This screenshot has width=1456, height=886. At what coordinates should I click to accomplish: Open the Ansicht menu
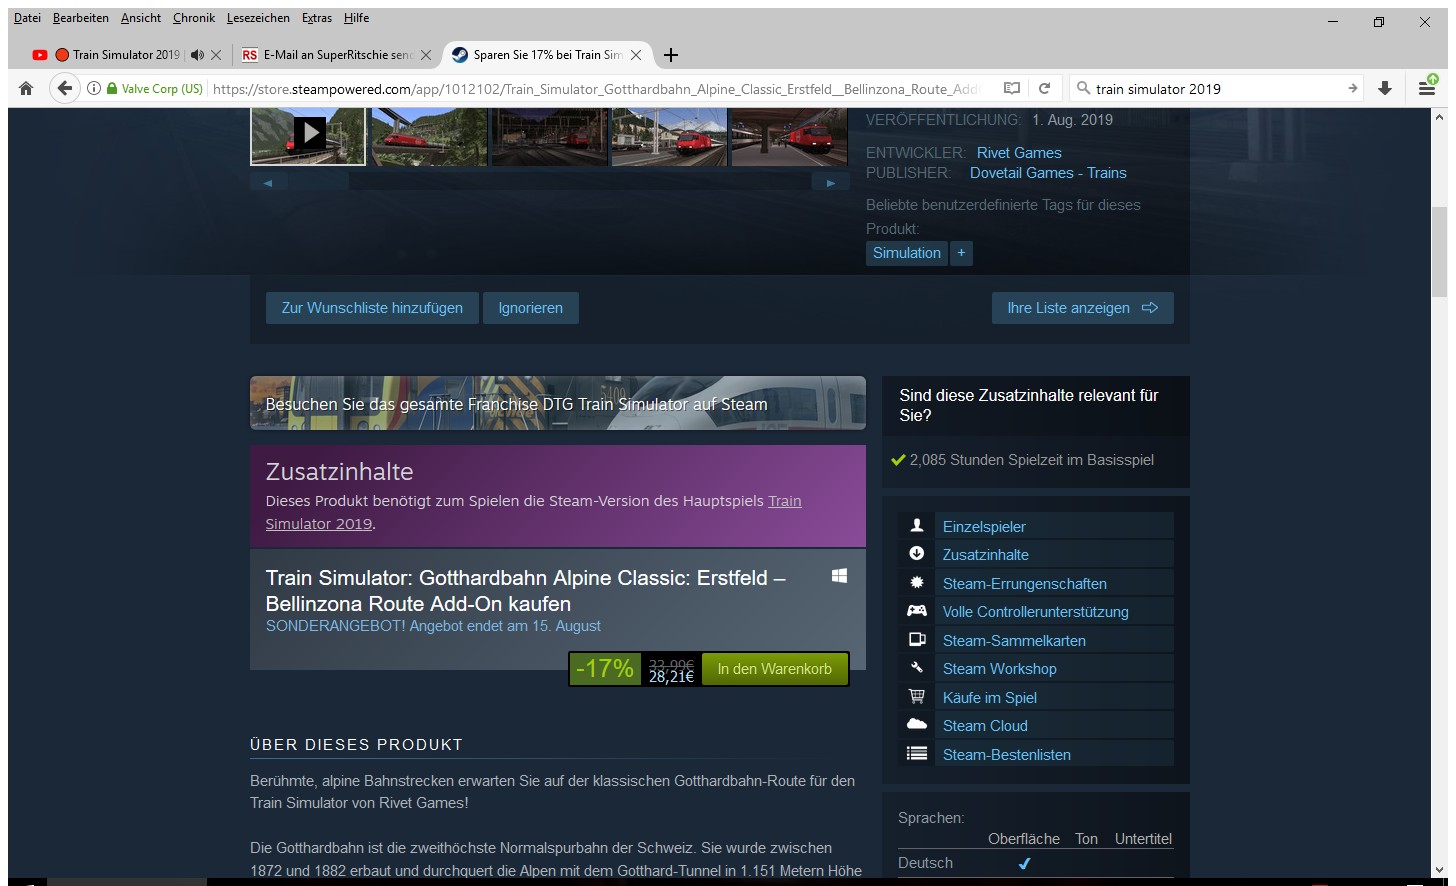[x=141, y=18]
